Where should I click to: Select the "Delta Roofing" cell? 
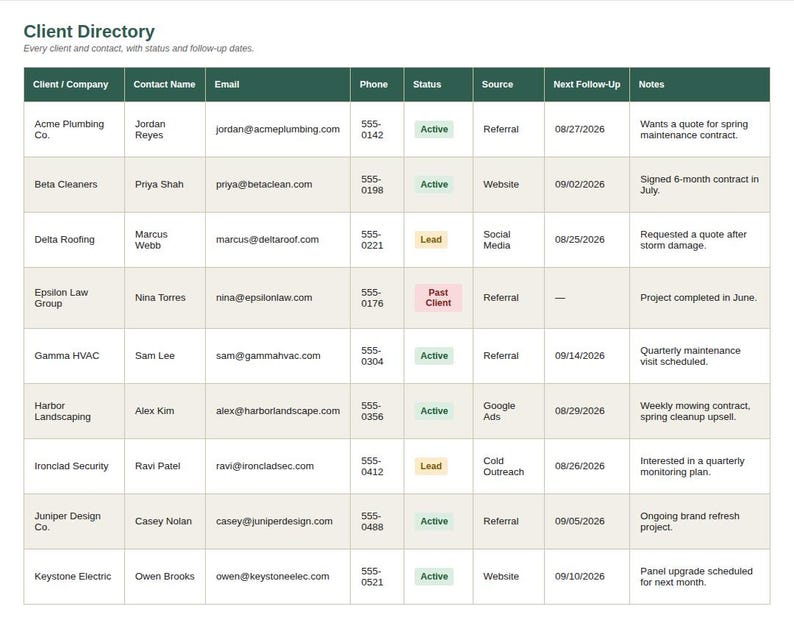pyautogui.click(x=74, y=240)
